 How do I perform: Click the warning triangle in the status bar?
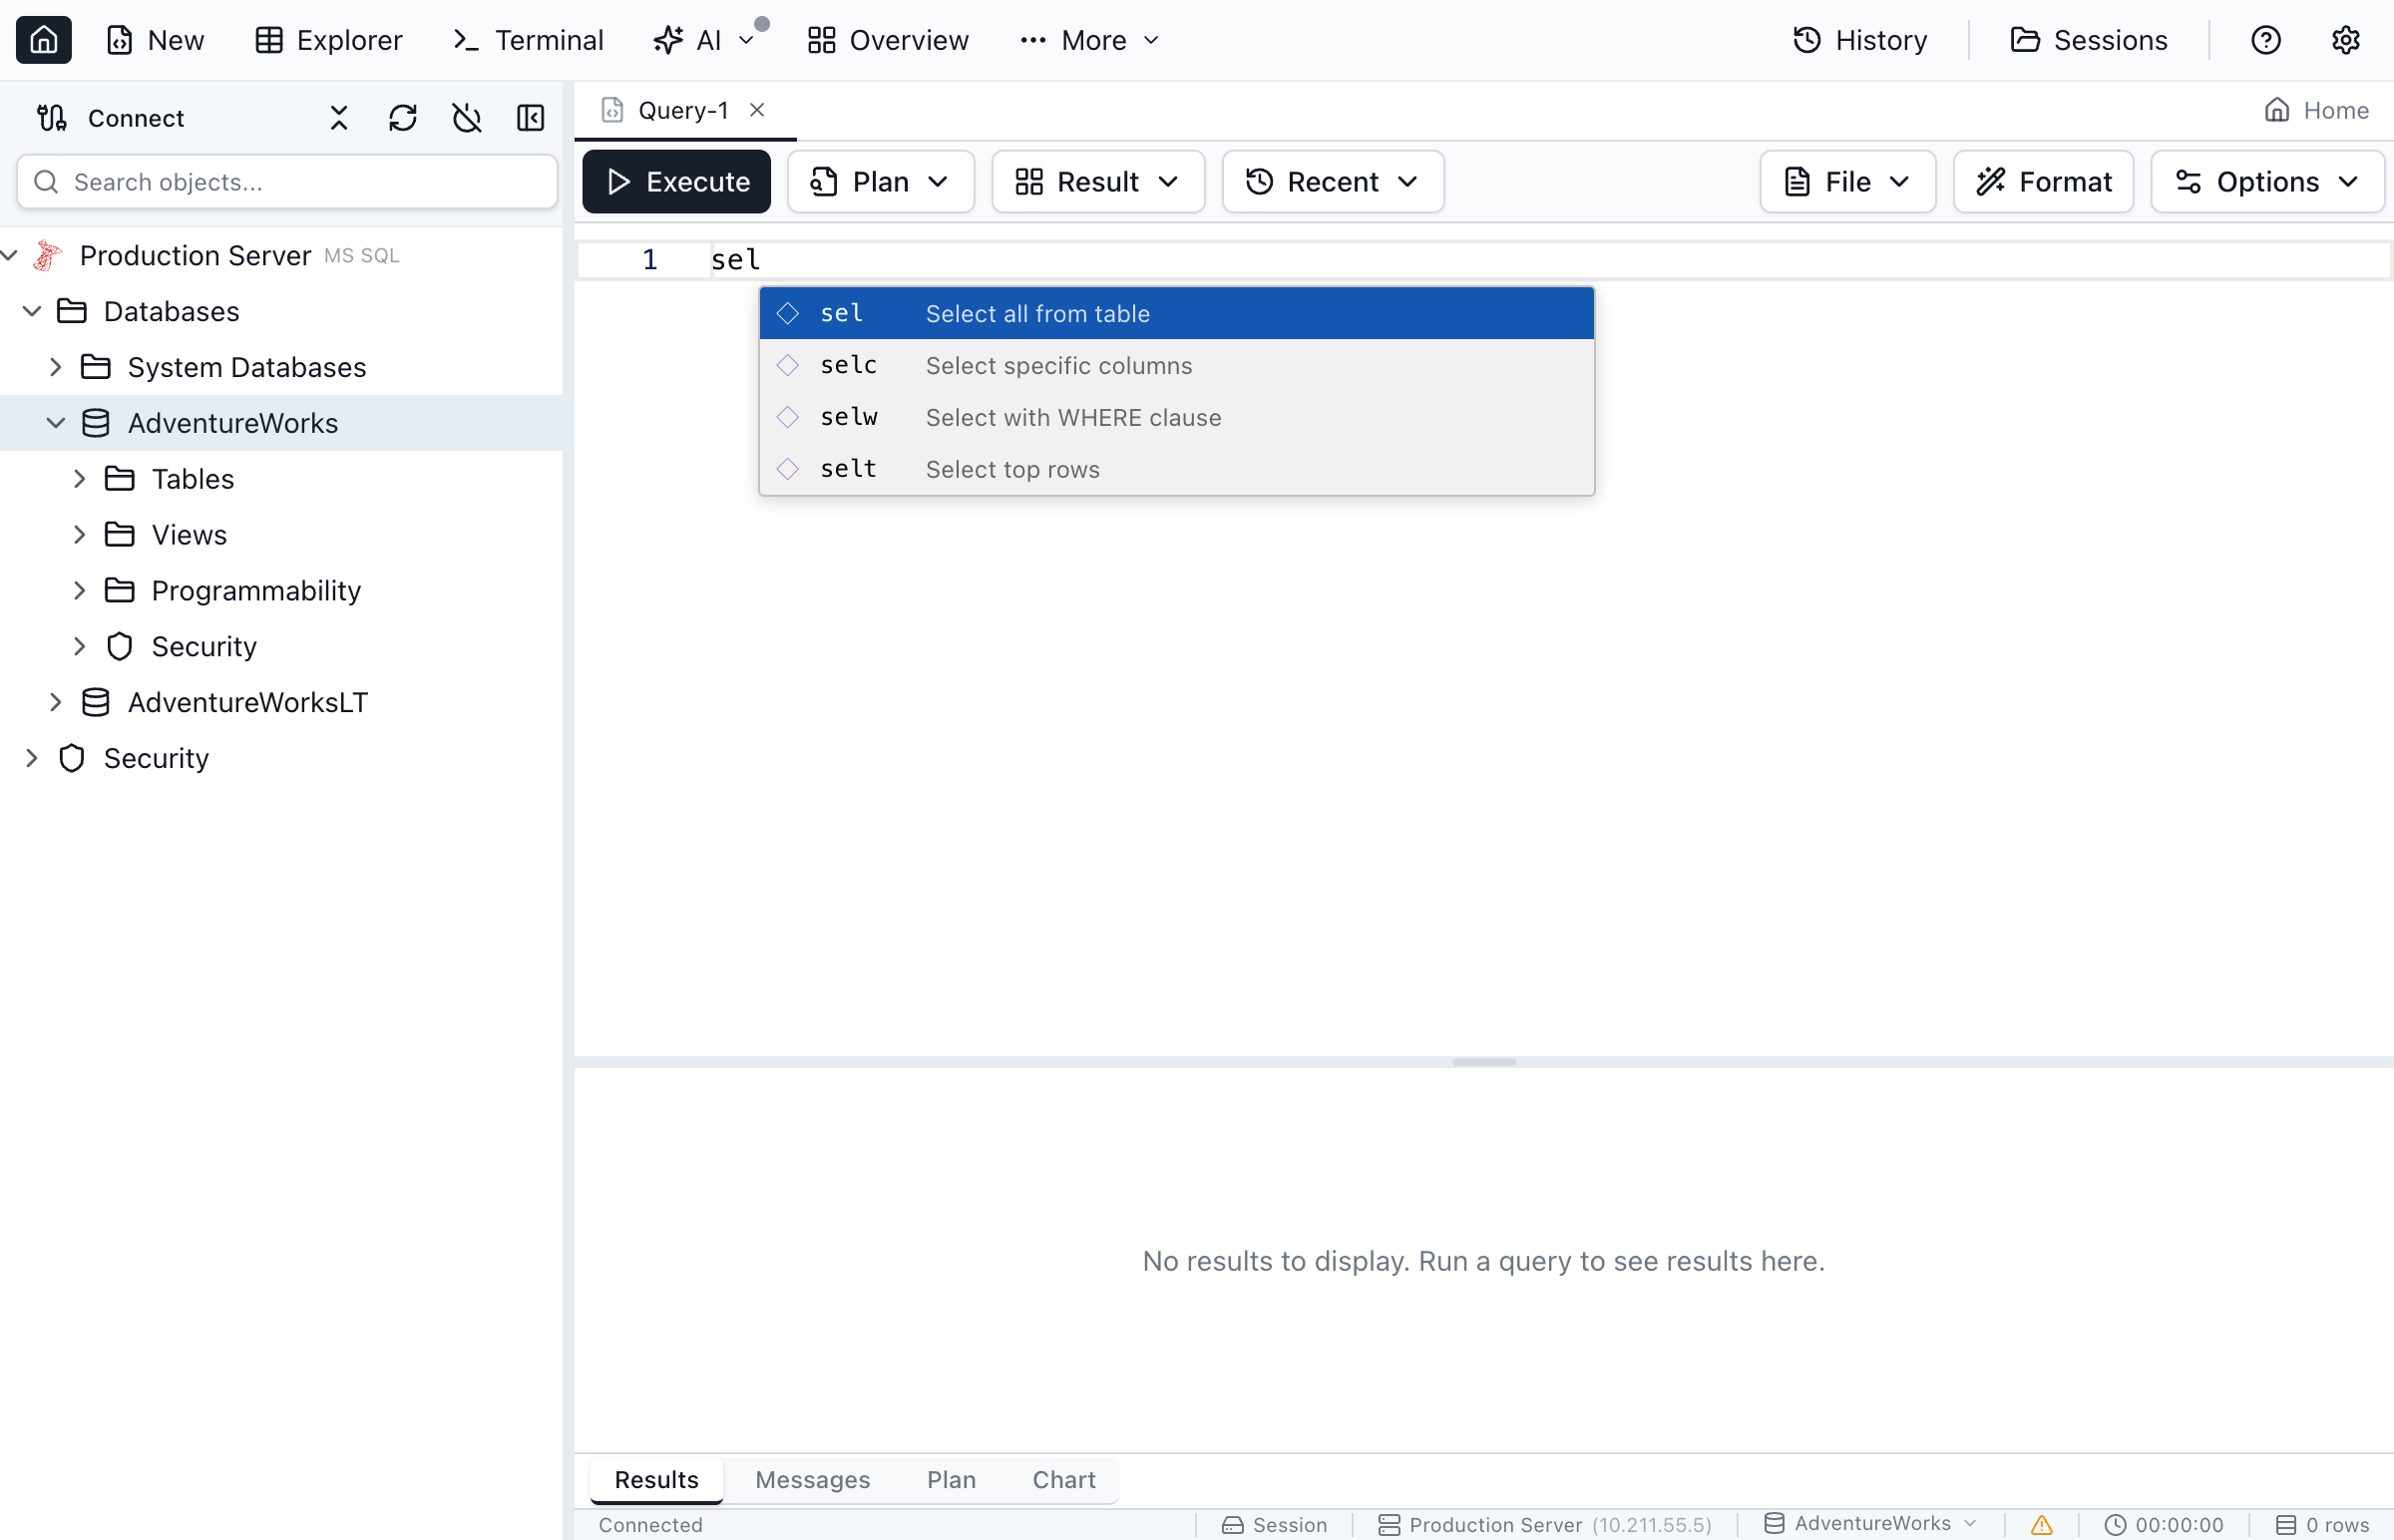(2040, 1524)
